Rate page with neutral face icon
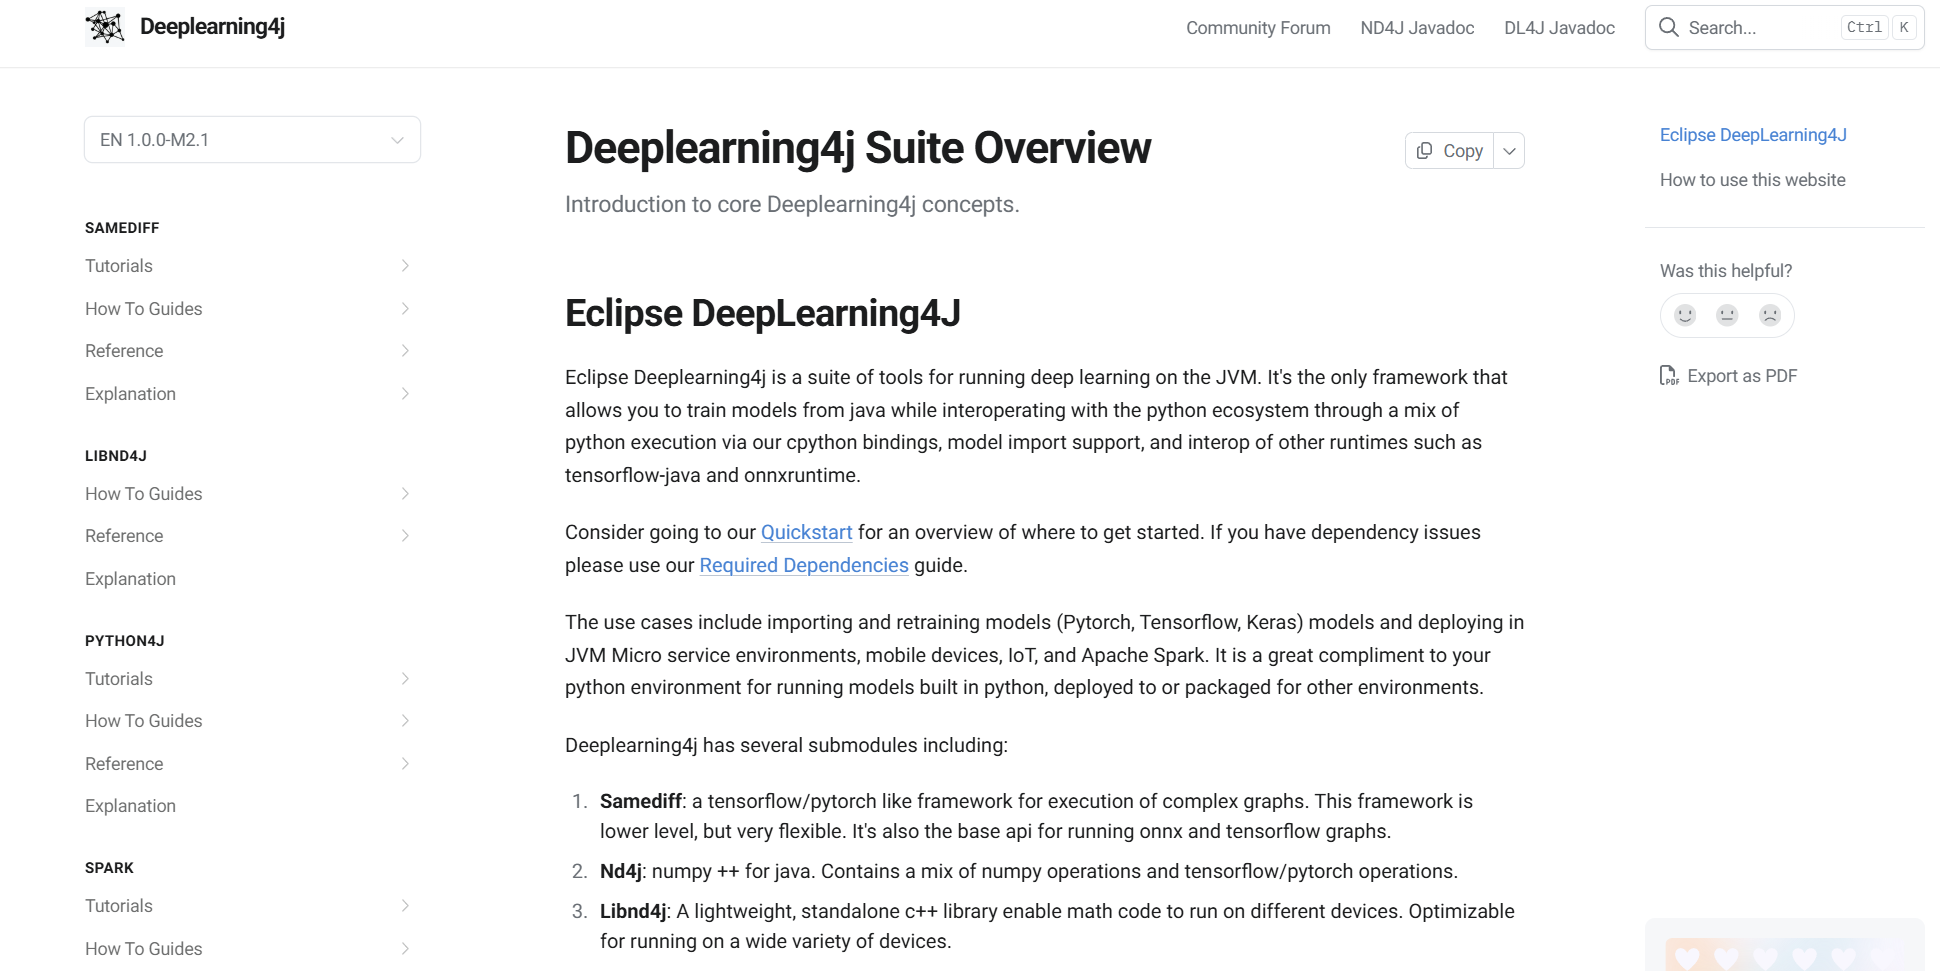 pos(1727,315)
